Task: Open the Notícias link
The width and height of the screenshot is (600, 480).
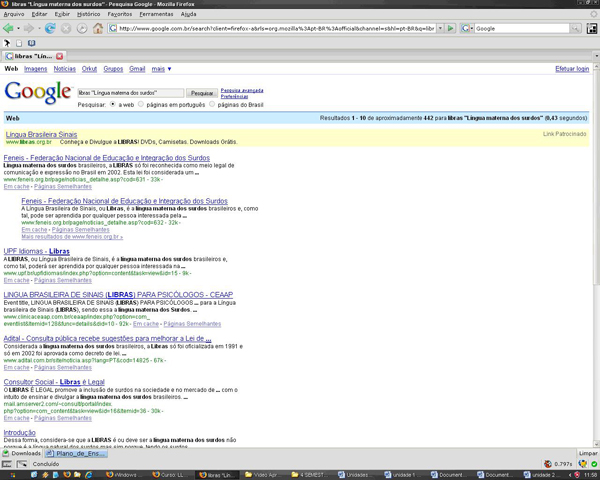Action: (65, 69)
